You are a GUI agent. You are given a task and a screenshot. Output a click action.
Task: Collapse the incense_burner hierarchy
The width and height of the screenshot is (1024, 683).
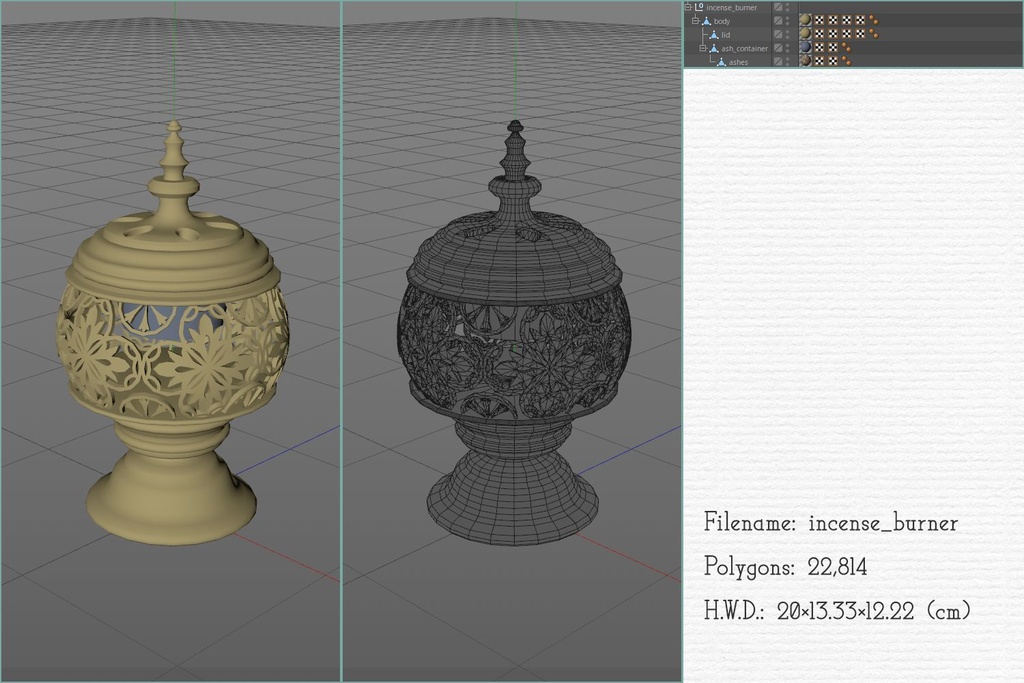pyautogui.click(x=688, y=7)
